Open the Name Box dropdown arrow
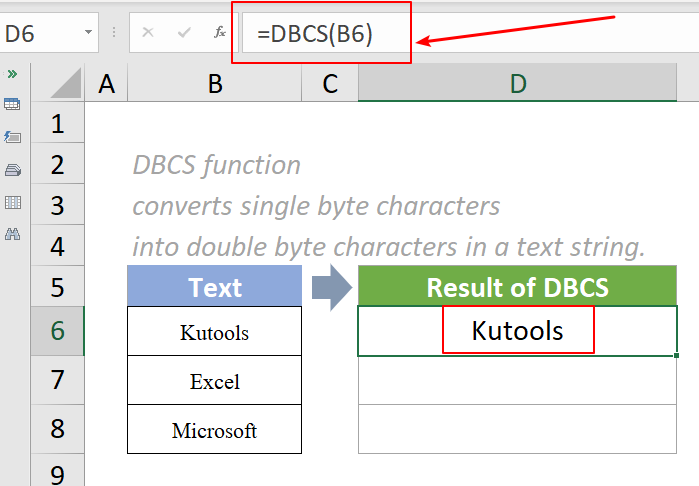Viewport: 699px width, 486px height. [x=90, y=33]
